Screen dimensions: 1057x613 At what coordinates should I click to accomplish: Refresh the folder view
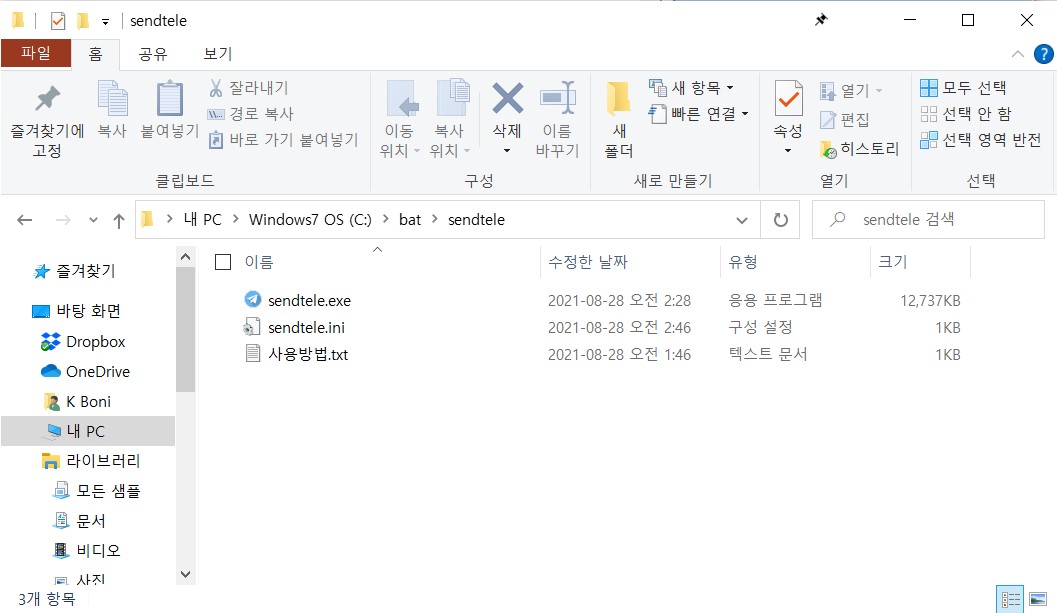[781, 220]
